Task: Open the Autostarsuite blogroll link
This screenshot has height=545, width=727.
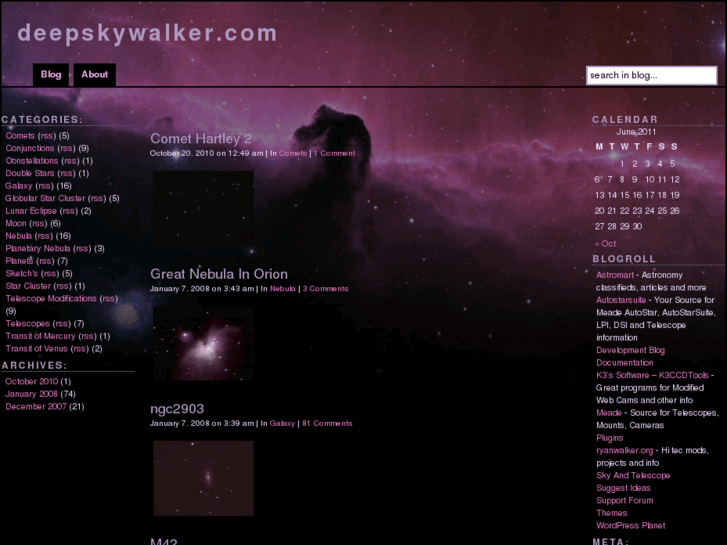Action: coord(621,300)
